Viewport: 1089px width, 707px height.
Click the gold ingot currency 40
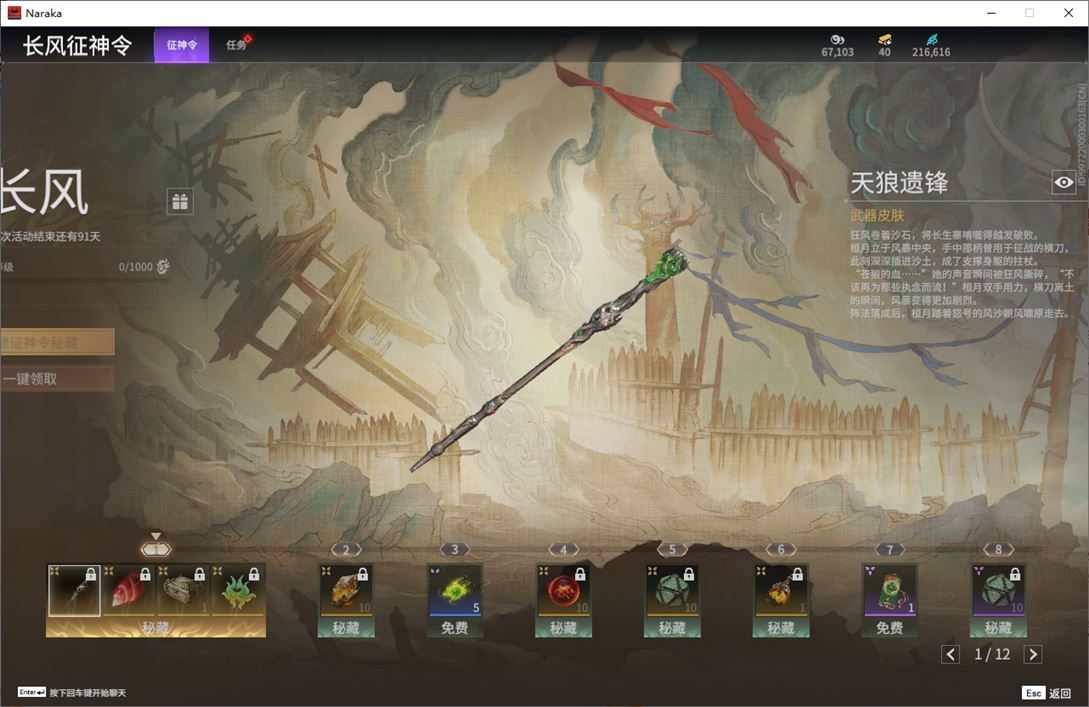[884, 46]
